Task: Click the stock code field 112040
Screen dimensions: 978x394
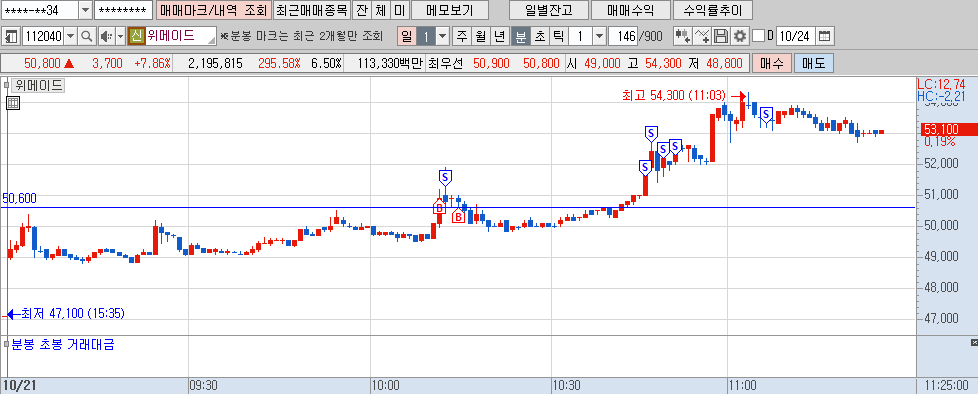Action: coord(42,36)
